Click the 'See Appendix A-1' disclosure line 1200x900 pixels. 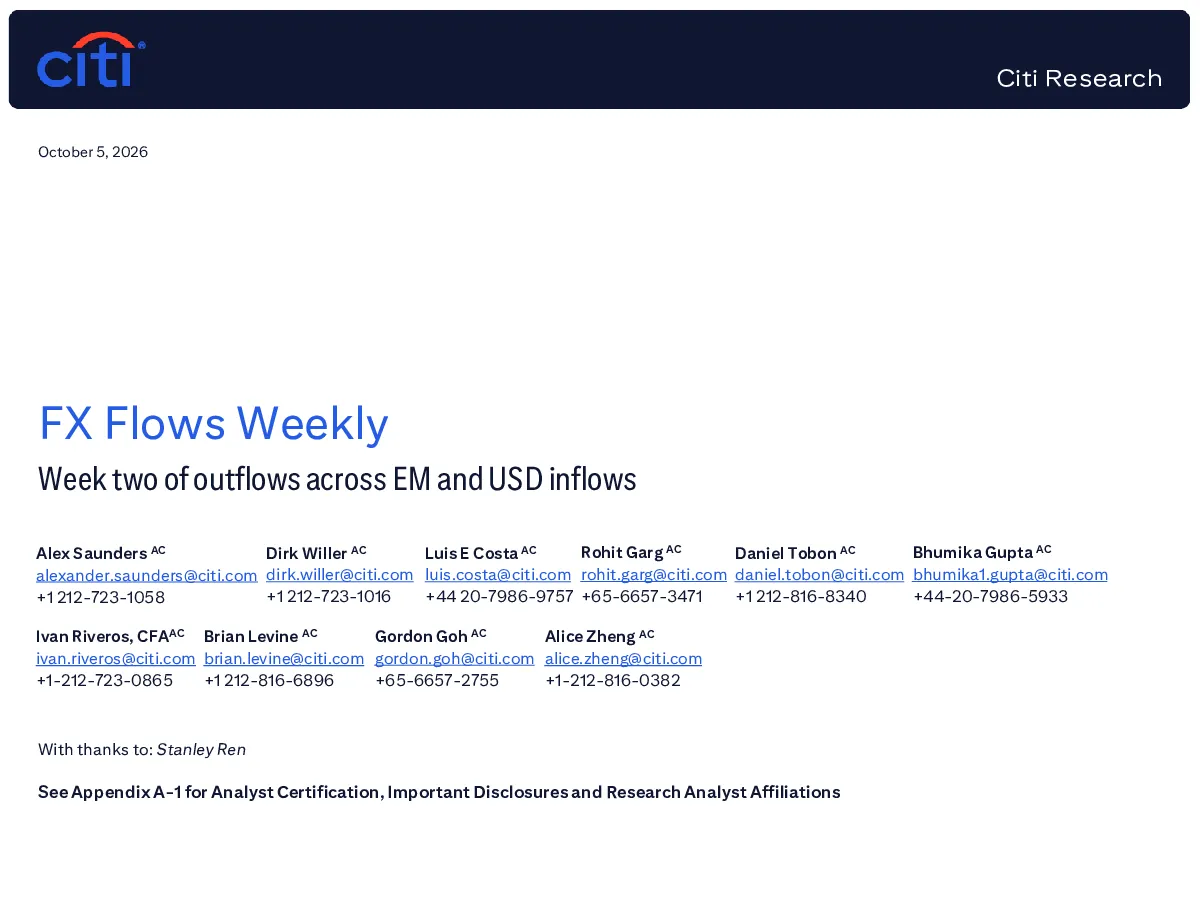439,792
